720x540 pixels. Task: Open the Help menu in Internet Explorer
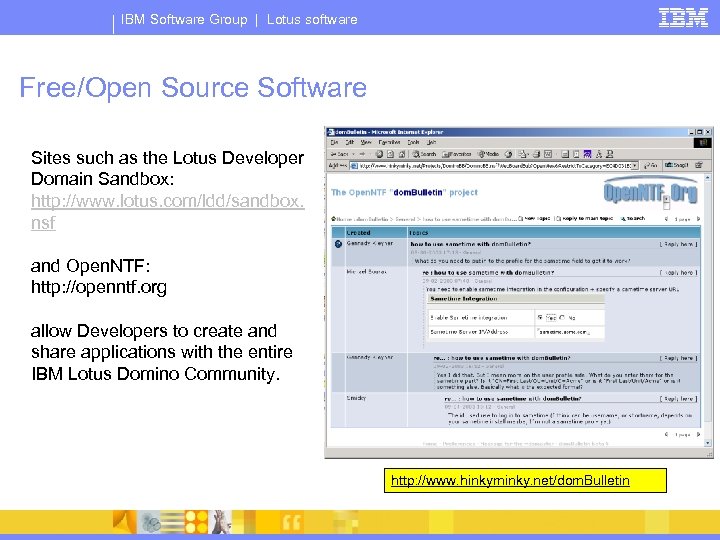431,143
